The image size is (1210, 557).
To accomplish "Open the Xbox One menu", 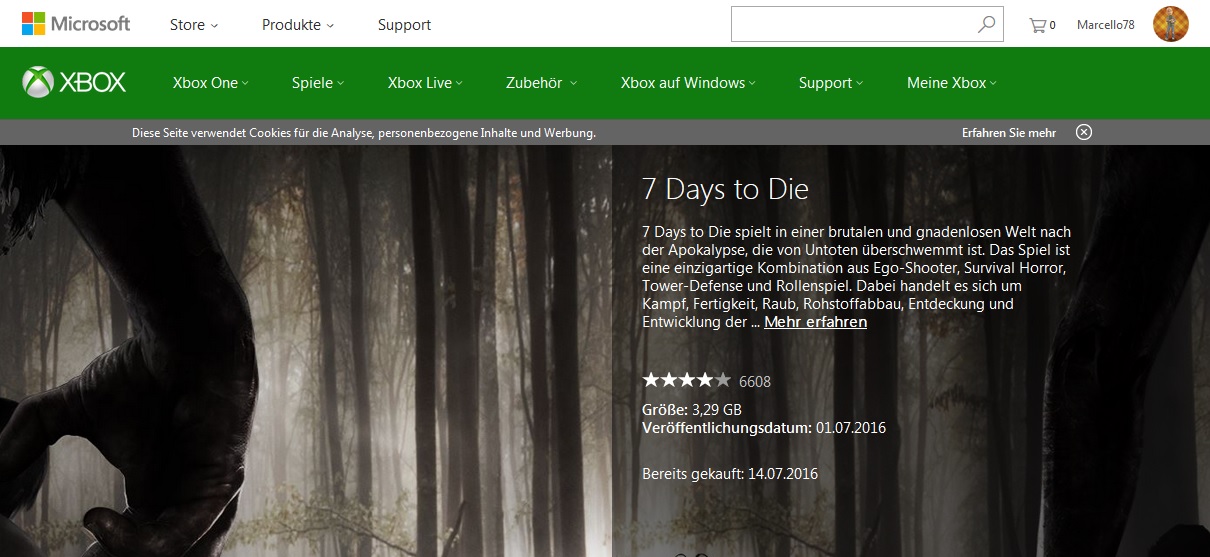I will click(x=211, y=83).
